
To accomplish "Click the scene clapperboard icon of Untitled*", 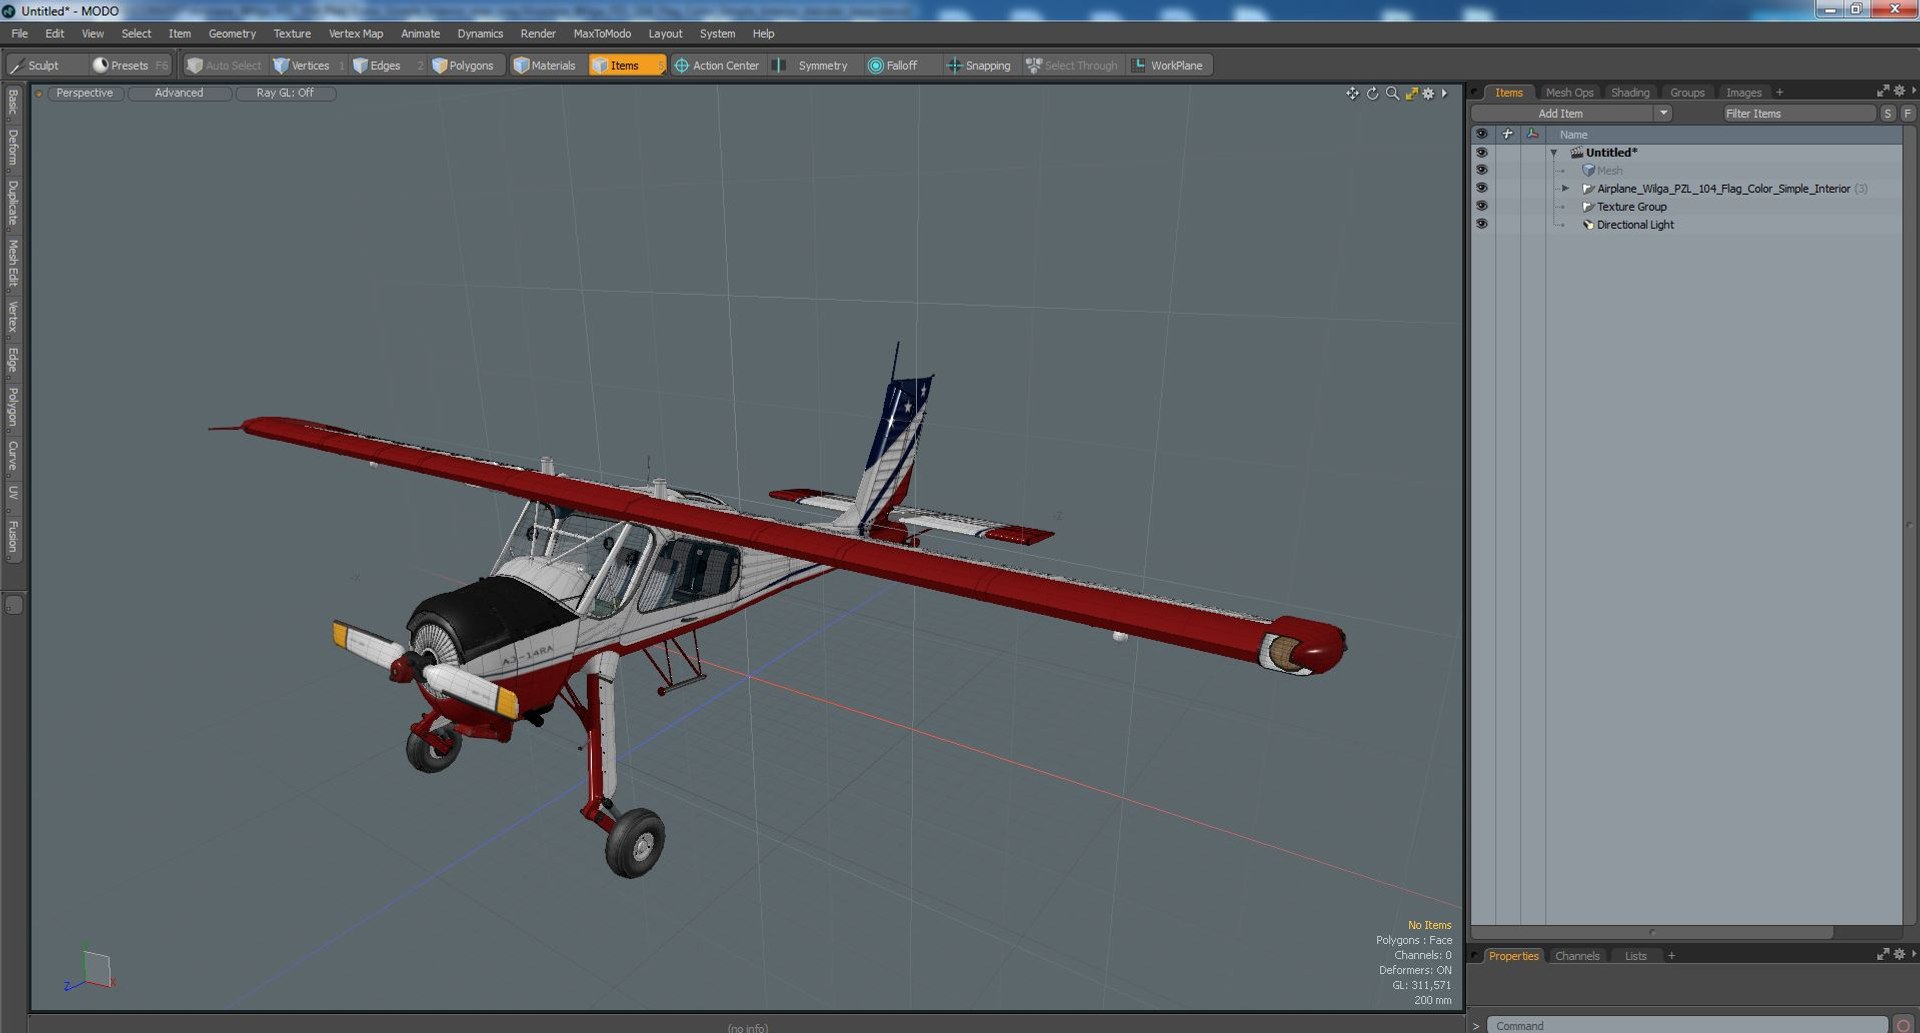I will [x=1576, y=153].
